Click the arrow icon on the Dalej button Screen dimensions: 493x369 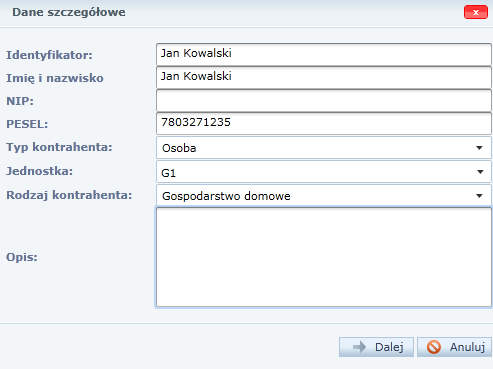(359, 347)
